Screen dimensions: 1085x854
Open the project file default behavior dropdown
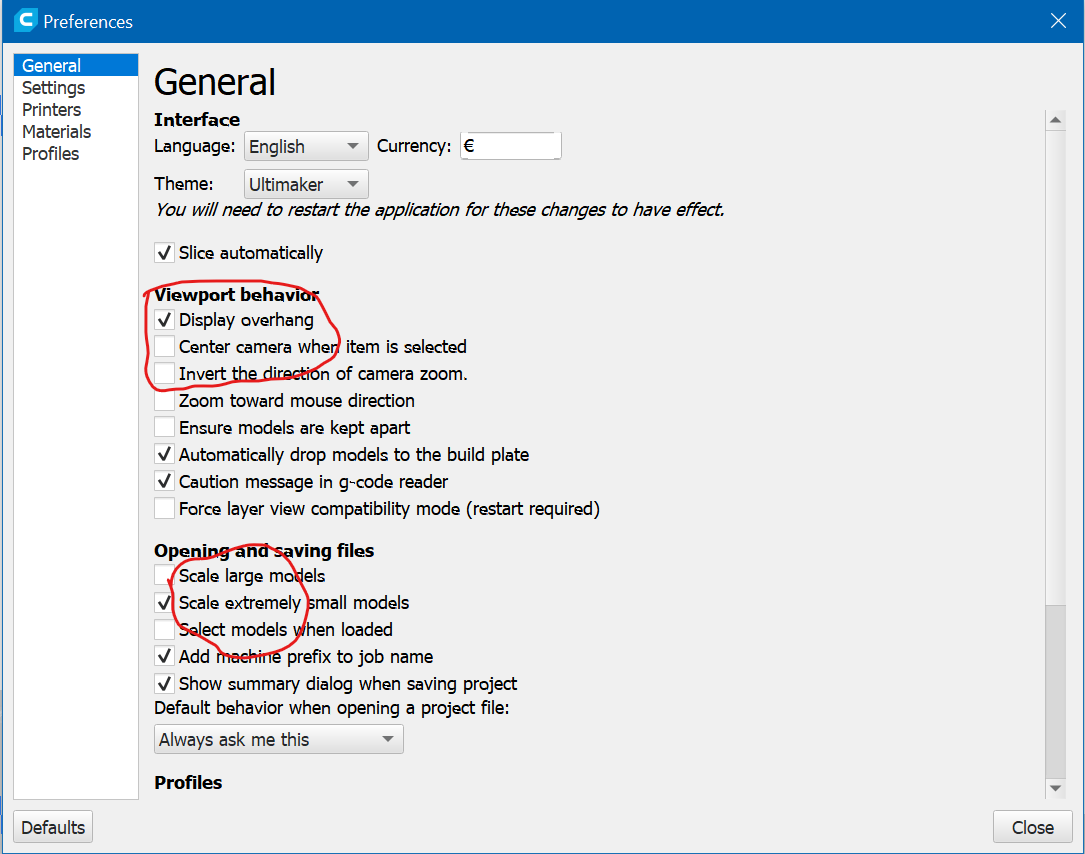[x=278, y=739]
